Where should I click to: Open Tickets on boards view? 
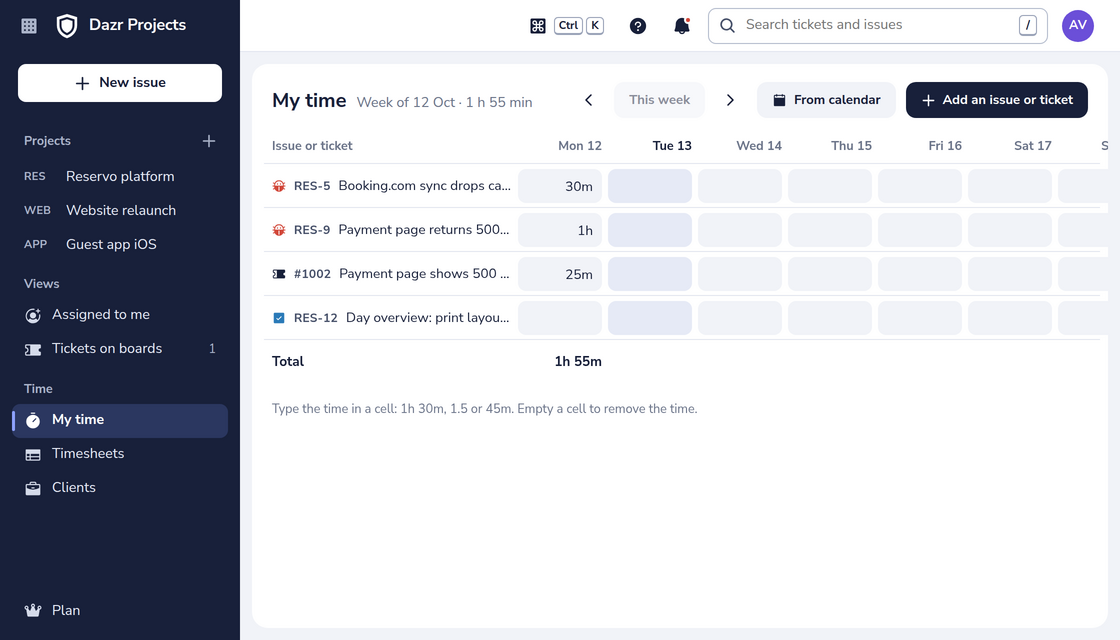tap(120, 349)
